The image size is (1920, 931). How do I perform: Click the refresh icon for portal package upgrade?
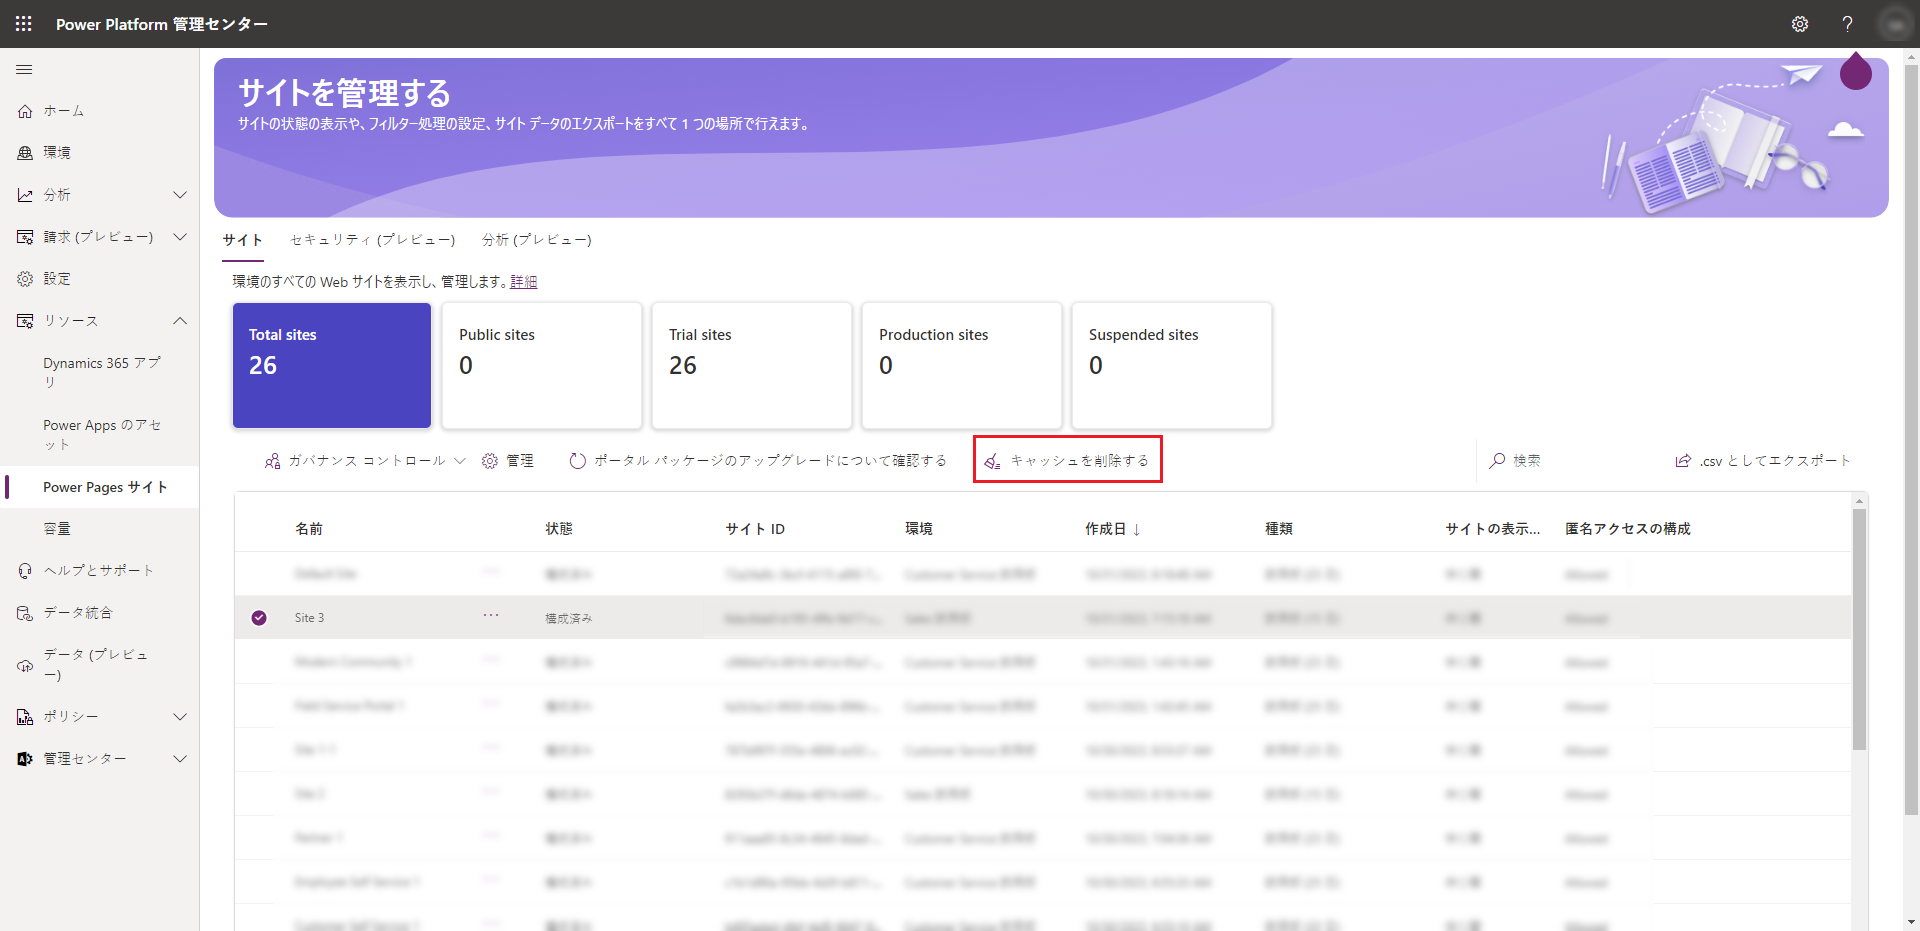[578, 461]
